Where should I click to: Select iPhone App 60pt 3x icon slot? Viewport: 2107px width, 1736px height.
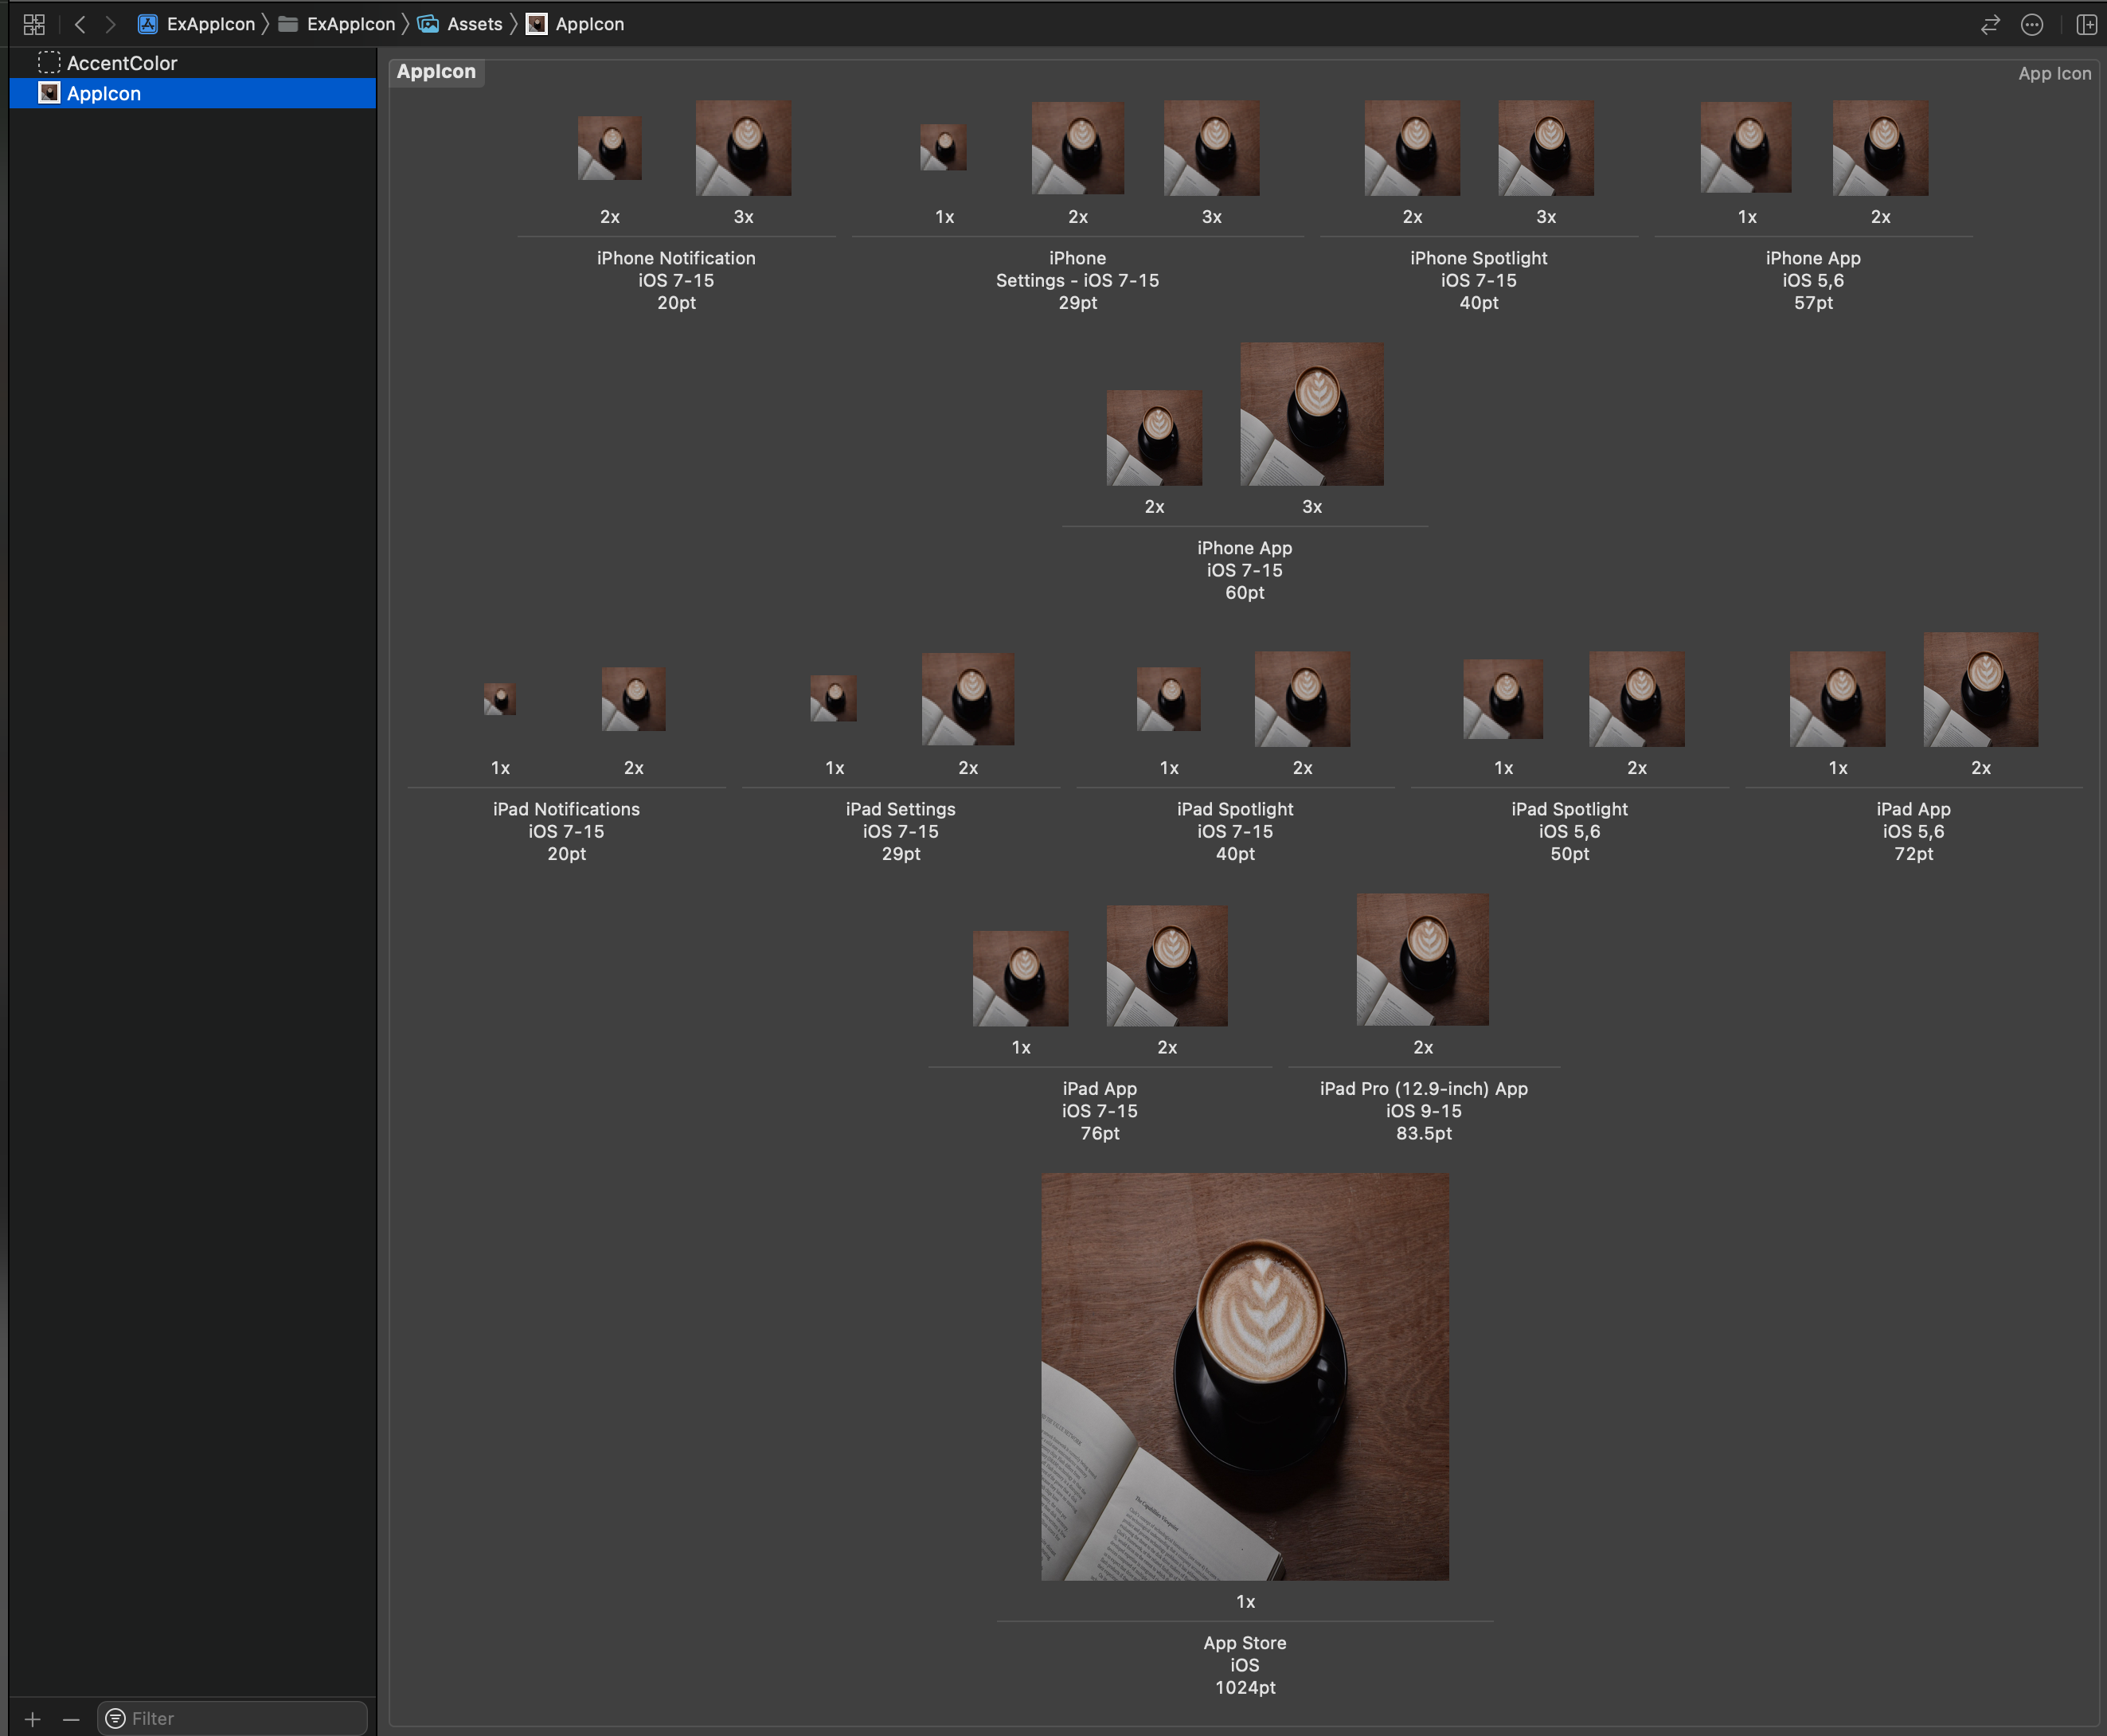tap(1312, 414)
